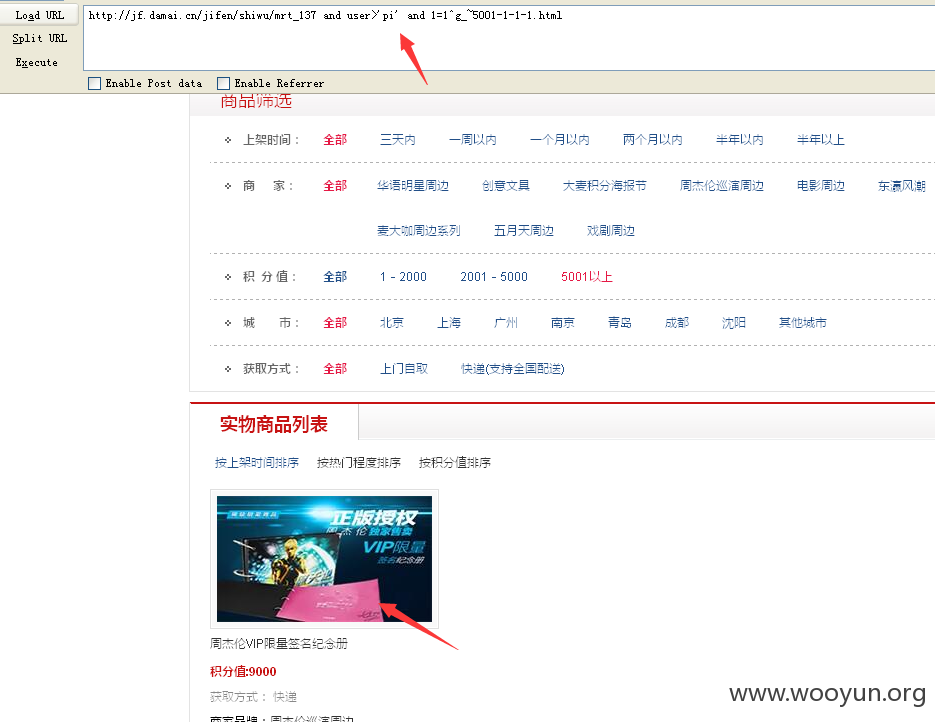
Task: Click the 积分值:9000 price text
Action: point(243,671)
